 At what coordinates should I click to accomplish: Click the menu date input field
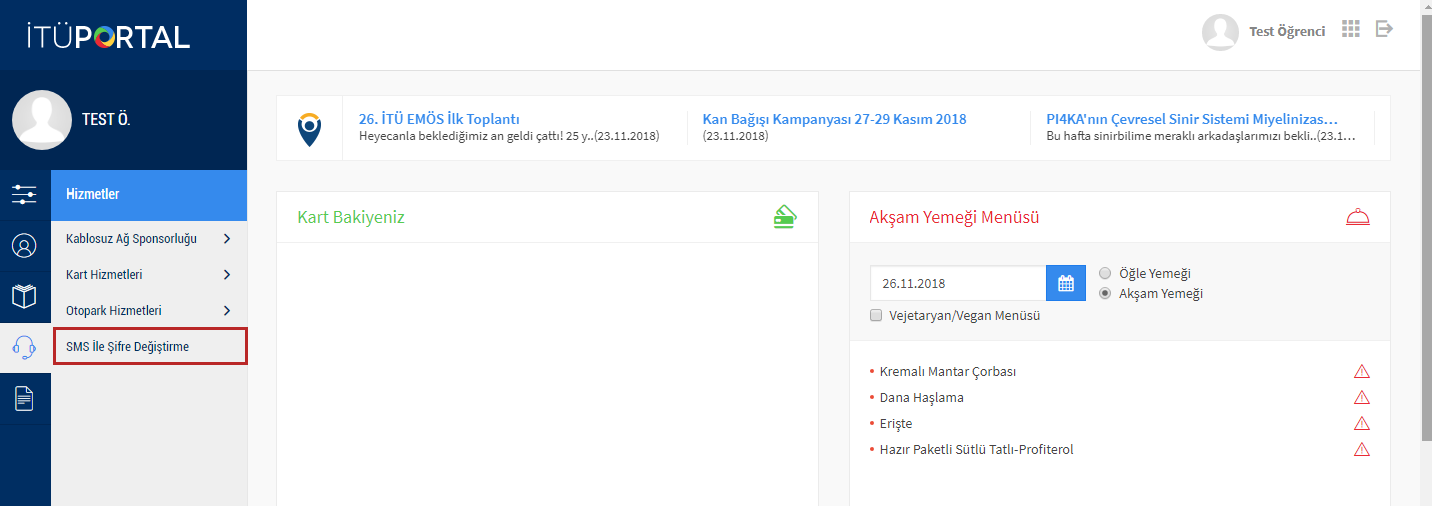(957, 283)
